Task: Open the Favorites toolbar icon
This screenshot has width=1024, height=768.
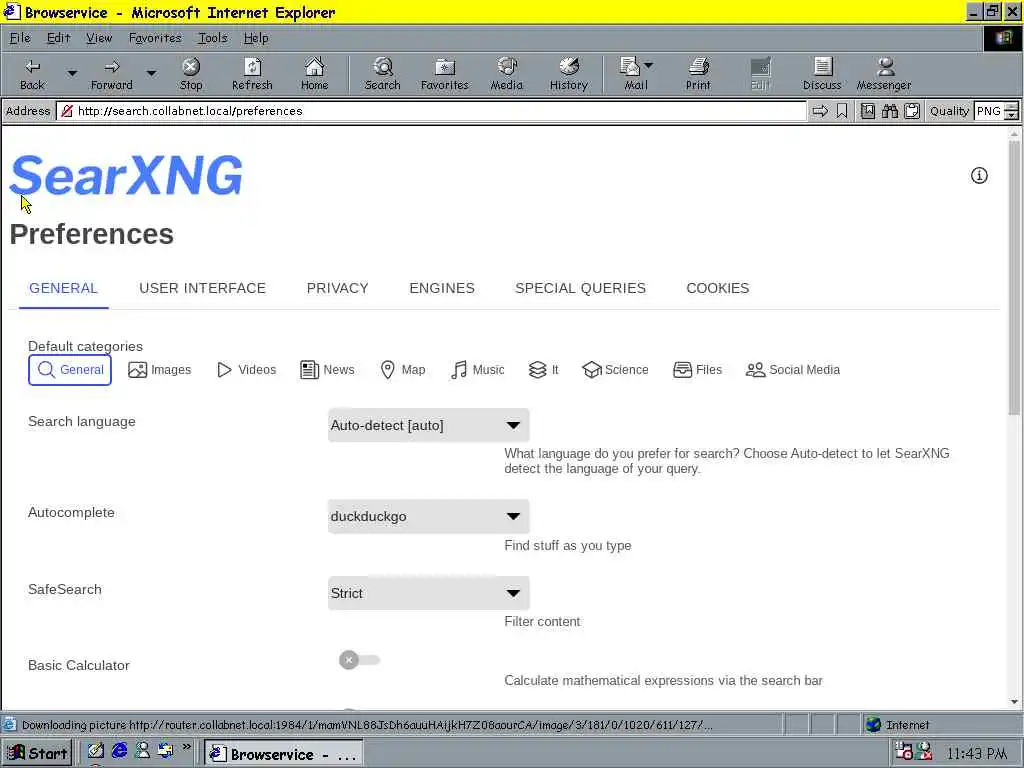Action: pyautogui.click(x=445, y=74)
